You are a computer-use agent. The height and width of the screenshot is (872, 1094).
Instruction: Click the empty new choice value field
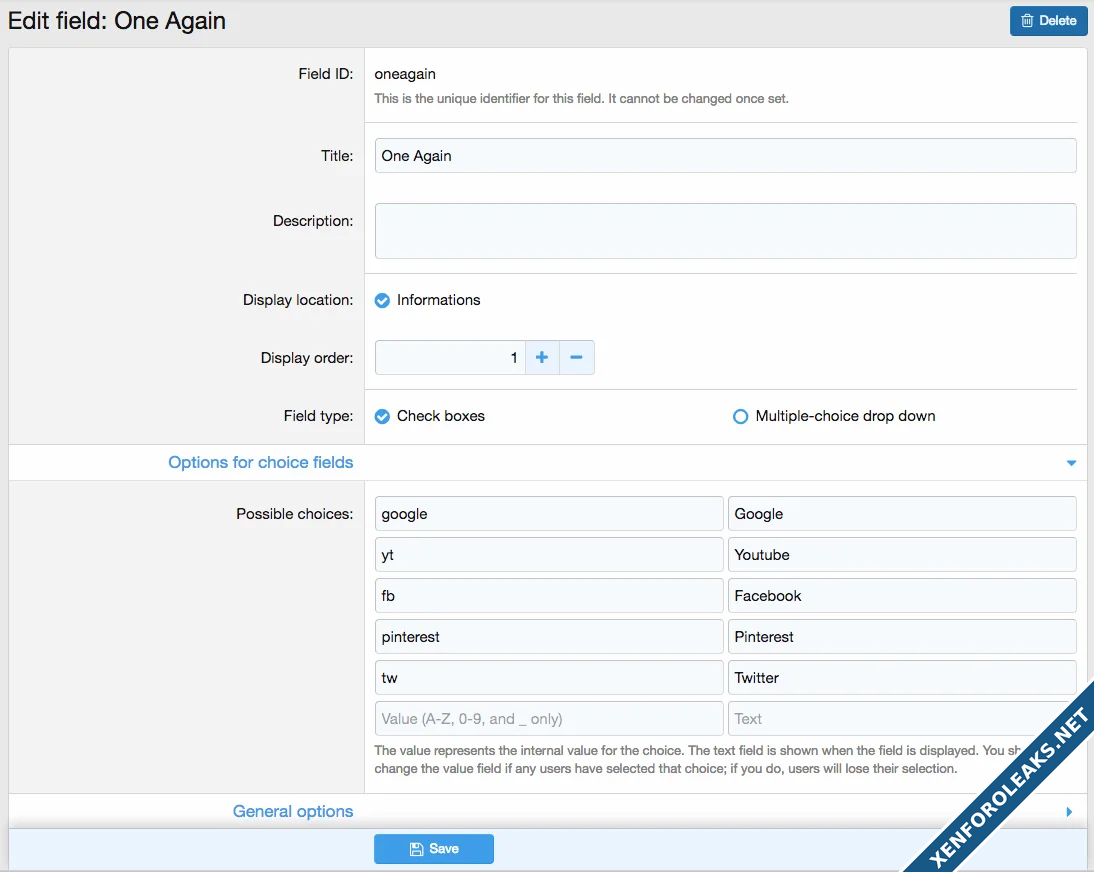click(x=548, y=719)
